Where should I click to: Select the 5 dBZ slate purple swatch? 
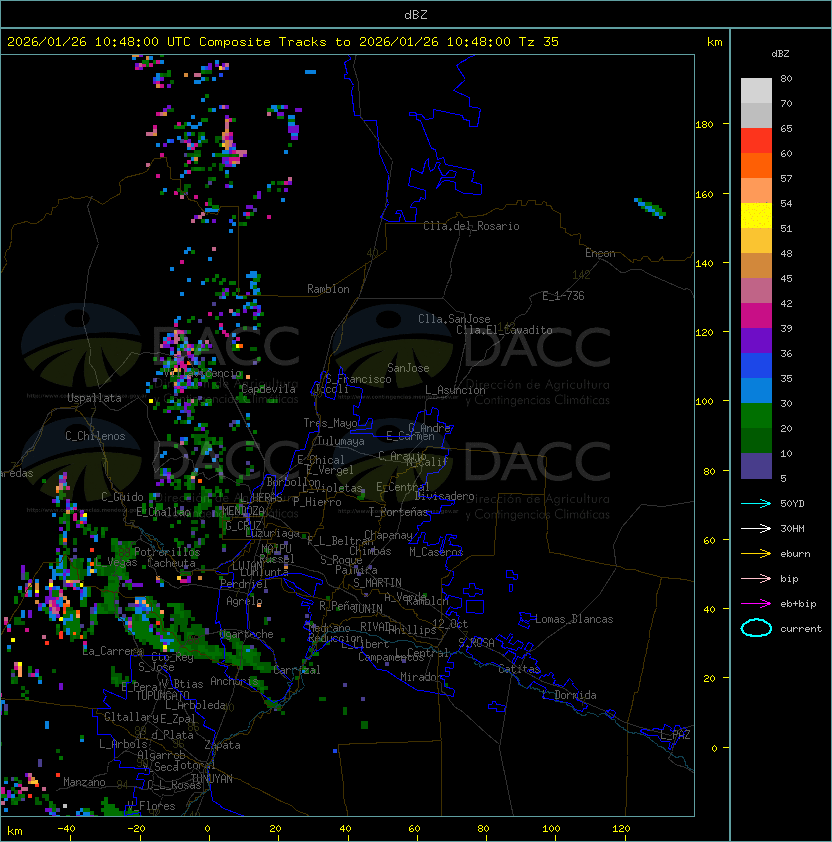click(x=756, y=466)
